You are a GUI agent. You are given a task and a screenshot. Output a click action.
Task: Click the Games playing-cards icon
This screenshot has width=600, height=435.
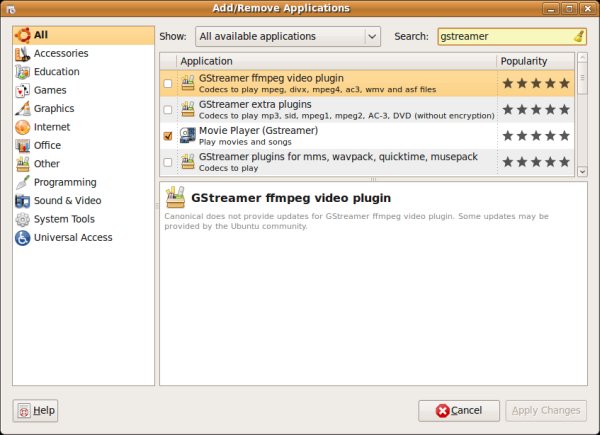click(x=23, y=90)
